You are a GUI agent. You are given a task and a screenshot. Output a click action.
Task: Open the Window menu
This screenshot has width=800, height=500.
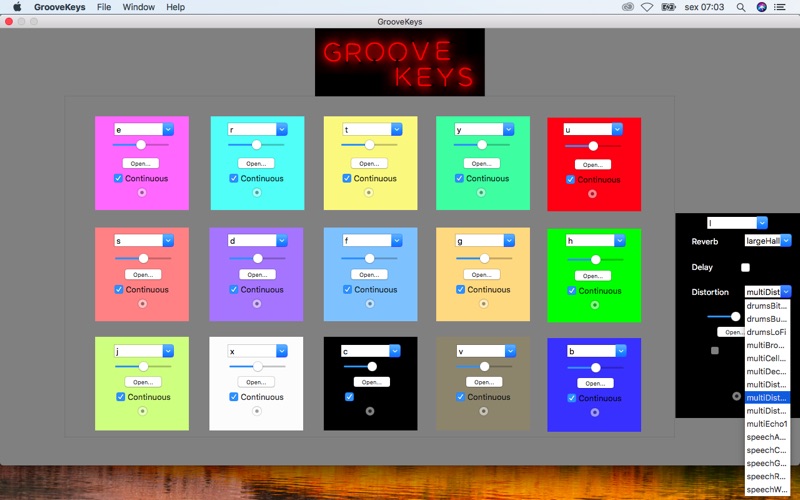click(138, 7)
